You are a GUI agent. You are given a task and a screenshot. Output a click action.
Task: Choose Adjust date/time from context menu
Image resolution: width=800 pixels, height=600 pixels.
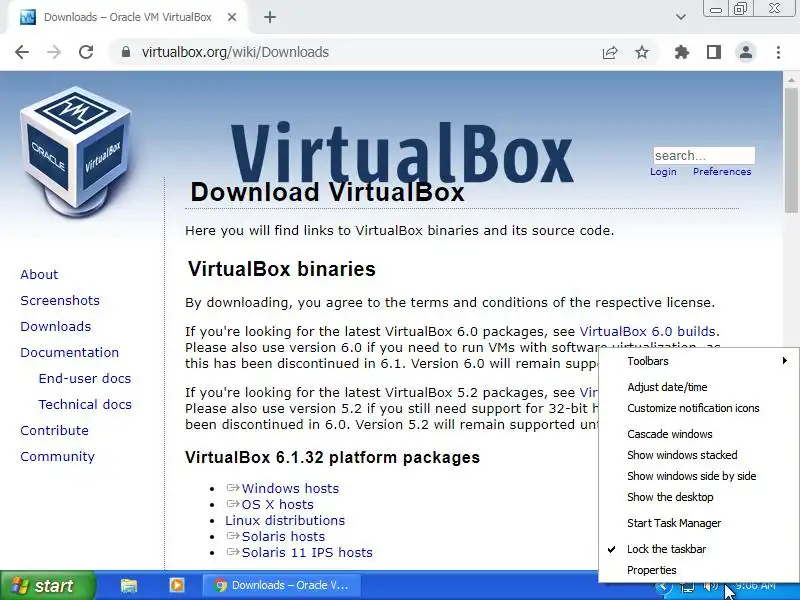coord(699,387)
